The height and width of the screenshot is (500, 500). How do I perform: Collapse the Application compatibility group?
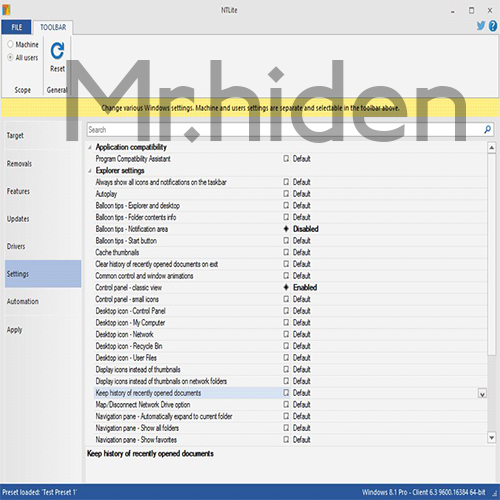click(90, 147)
